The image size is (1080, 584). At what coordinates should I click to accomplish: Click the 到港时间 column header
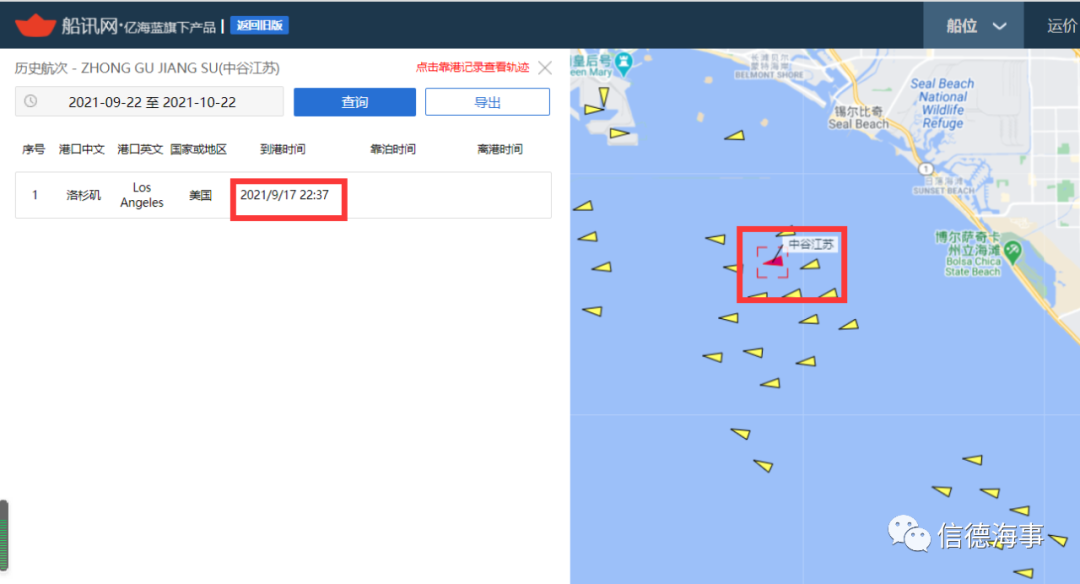(282, 149)
